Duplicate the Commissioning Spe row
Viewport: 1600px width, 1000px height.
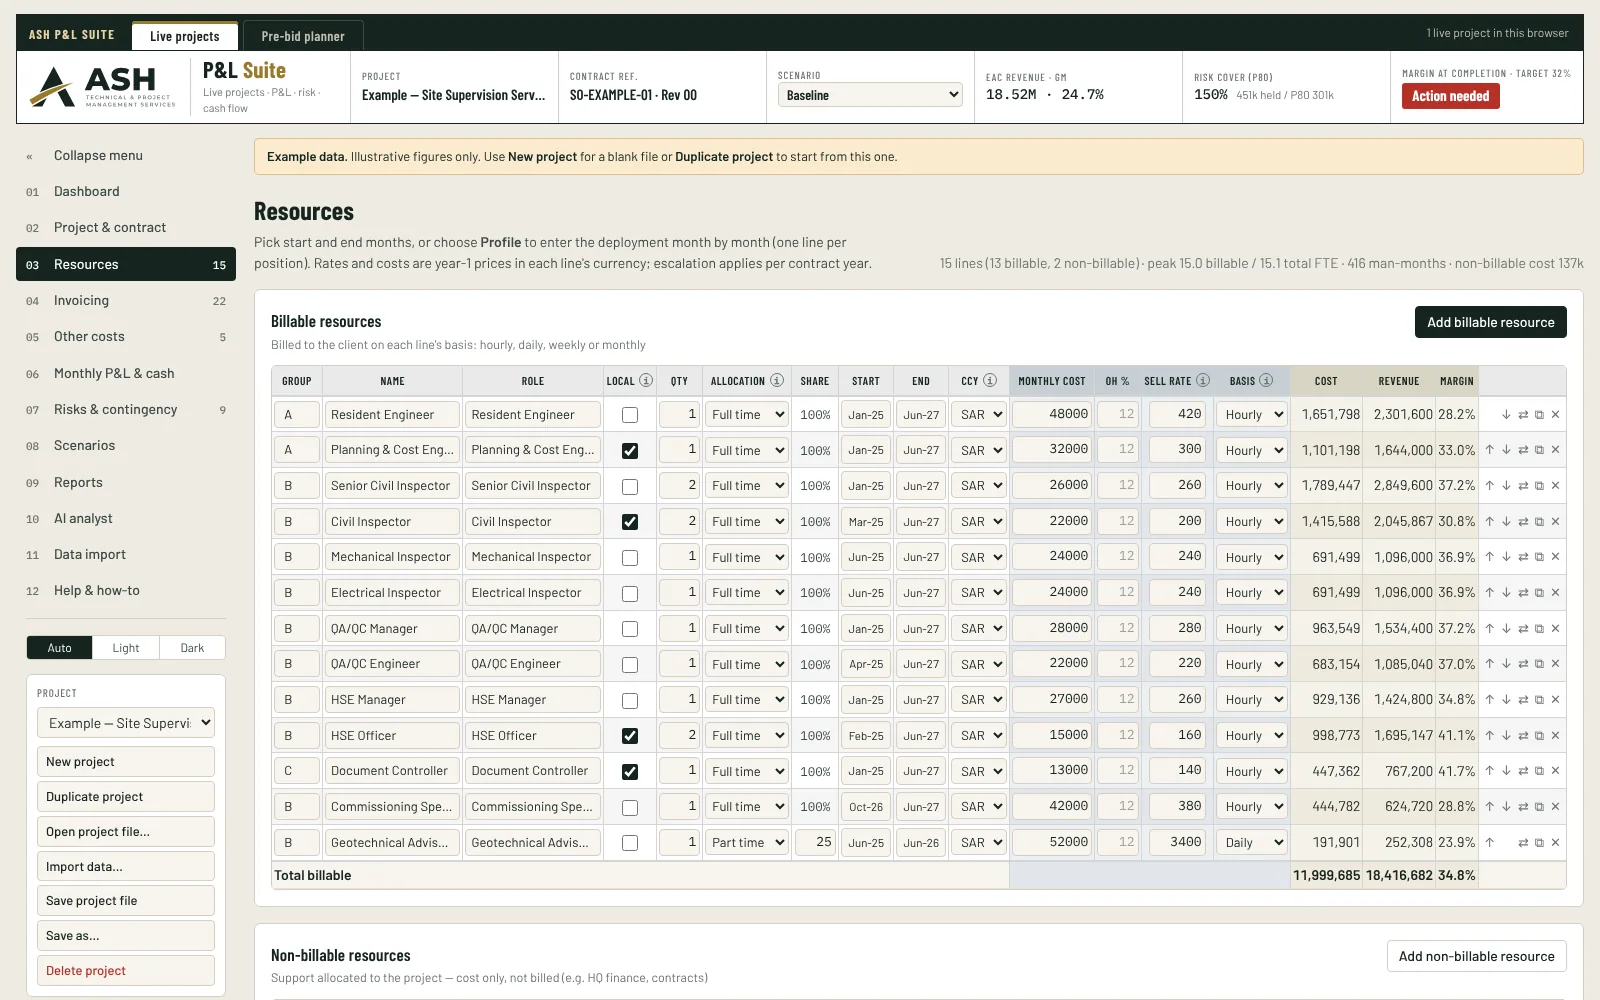[x=1539, y=807]
